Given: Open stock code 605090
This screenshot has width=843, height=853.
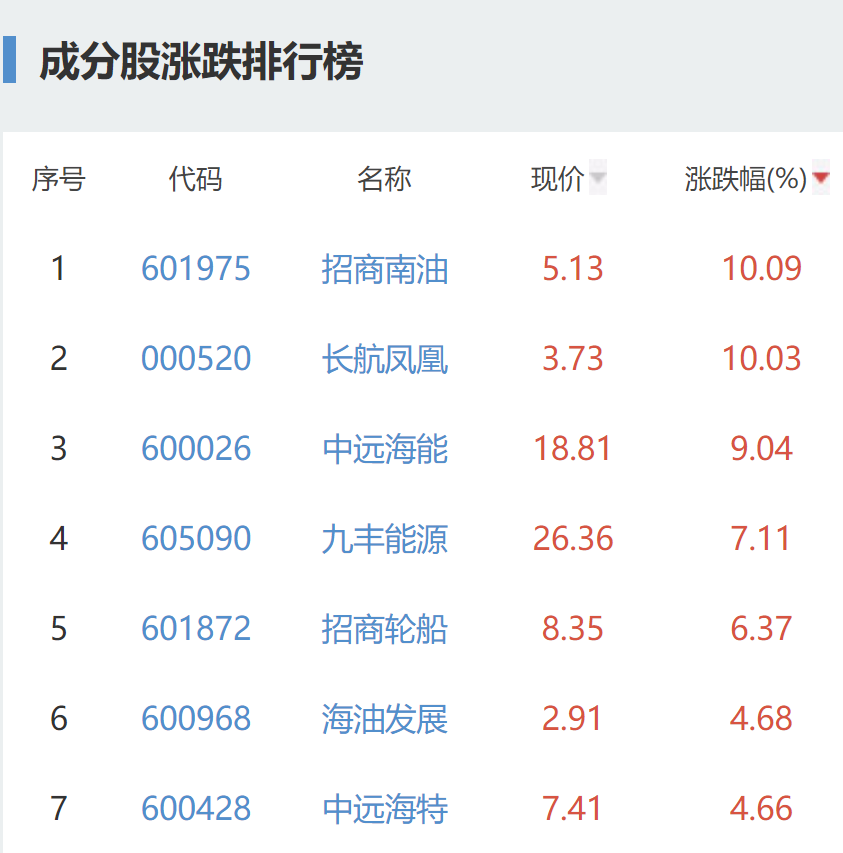Looking at the screenshot, I should (x=196, y=538).
